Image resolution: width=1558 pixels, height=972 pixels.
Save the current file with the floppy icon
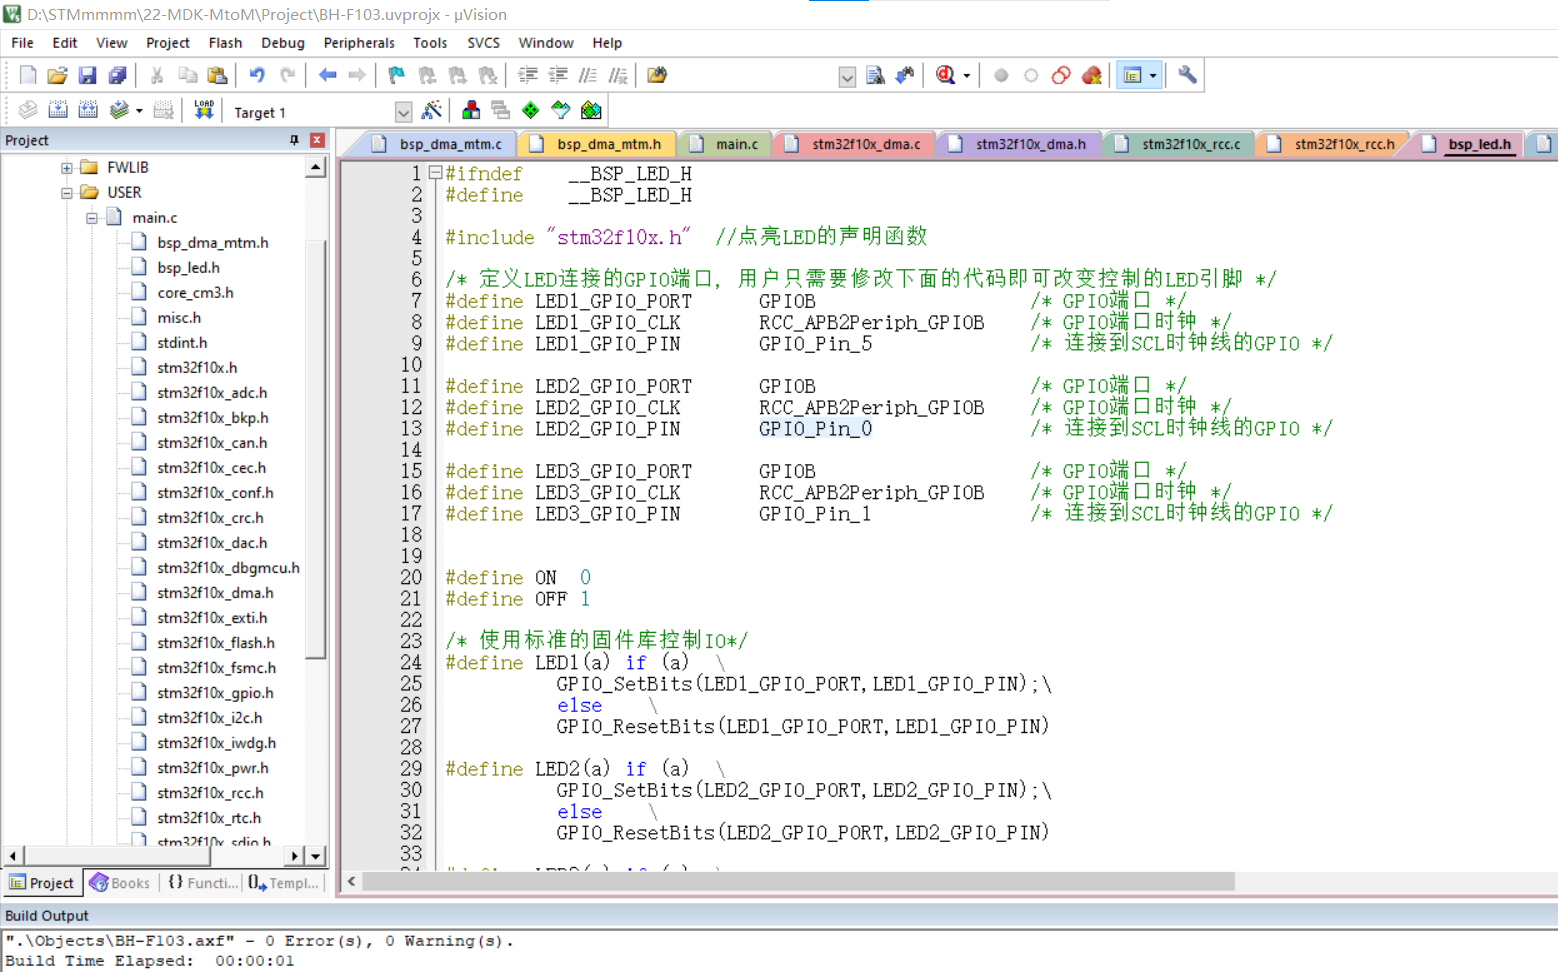87,75
